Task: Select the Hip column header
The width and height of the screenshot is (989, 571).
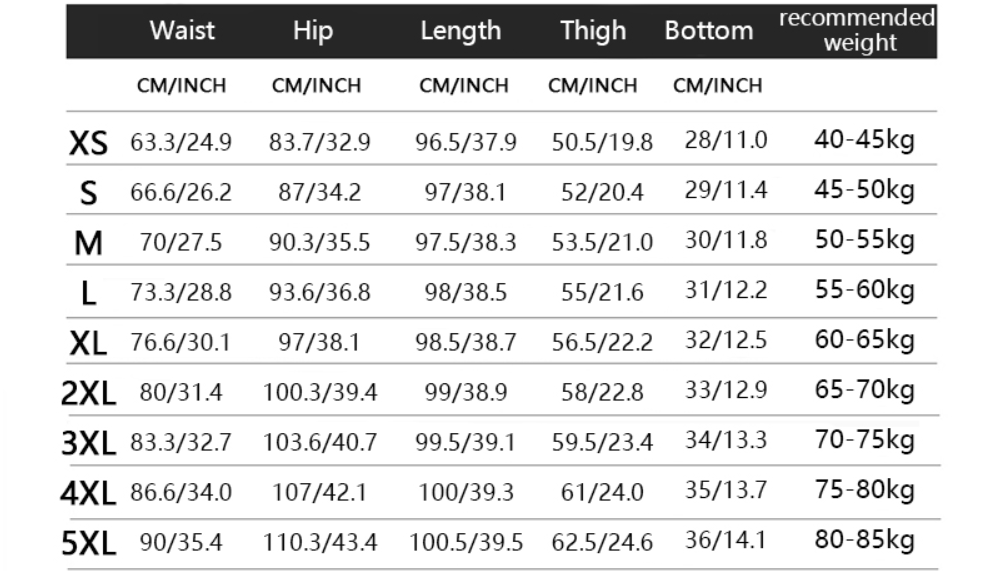Action: pos(312,30)
